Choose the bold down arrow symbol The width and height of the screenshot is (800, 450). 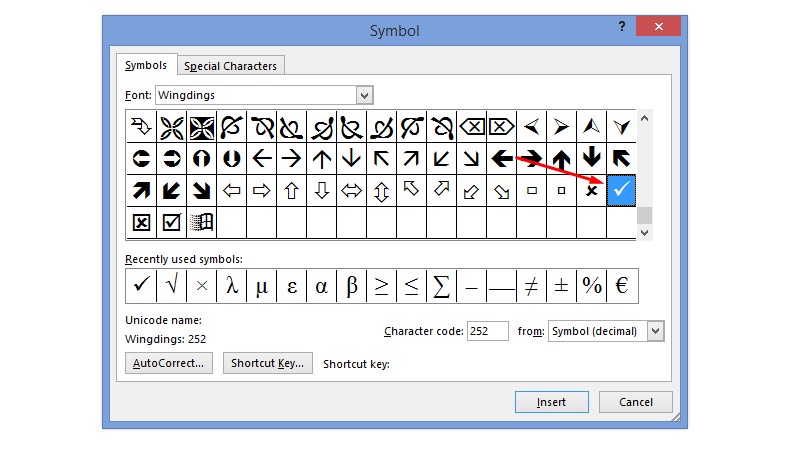(591, 159)
